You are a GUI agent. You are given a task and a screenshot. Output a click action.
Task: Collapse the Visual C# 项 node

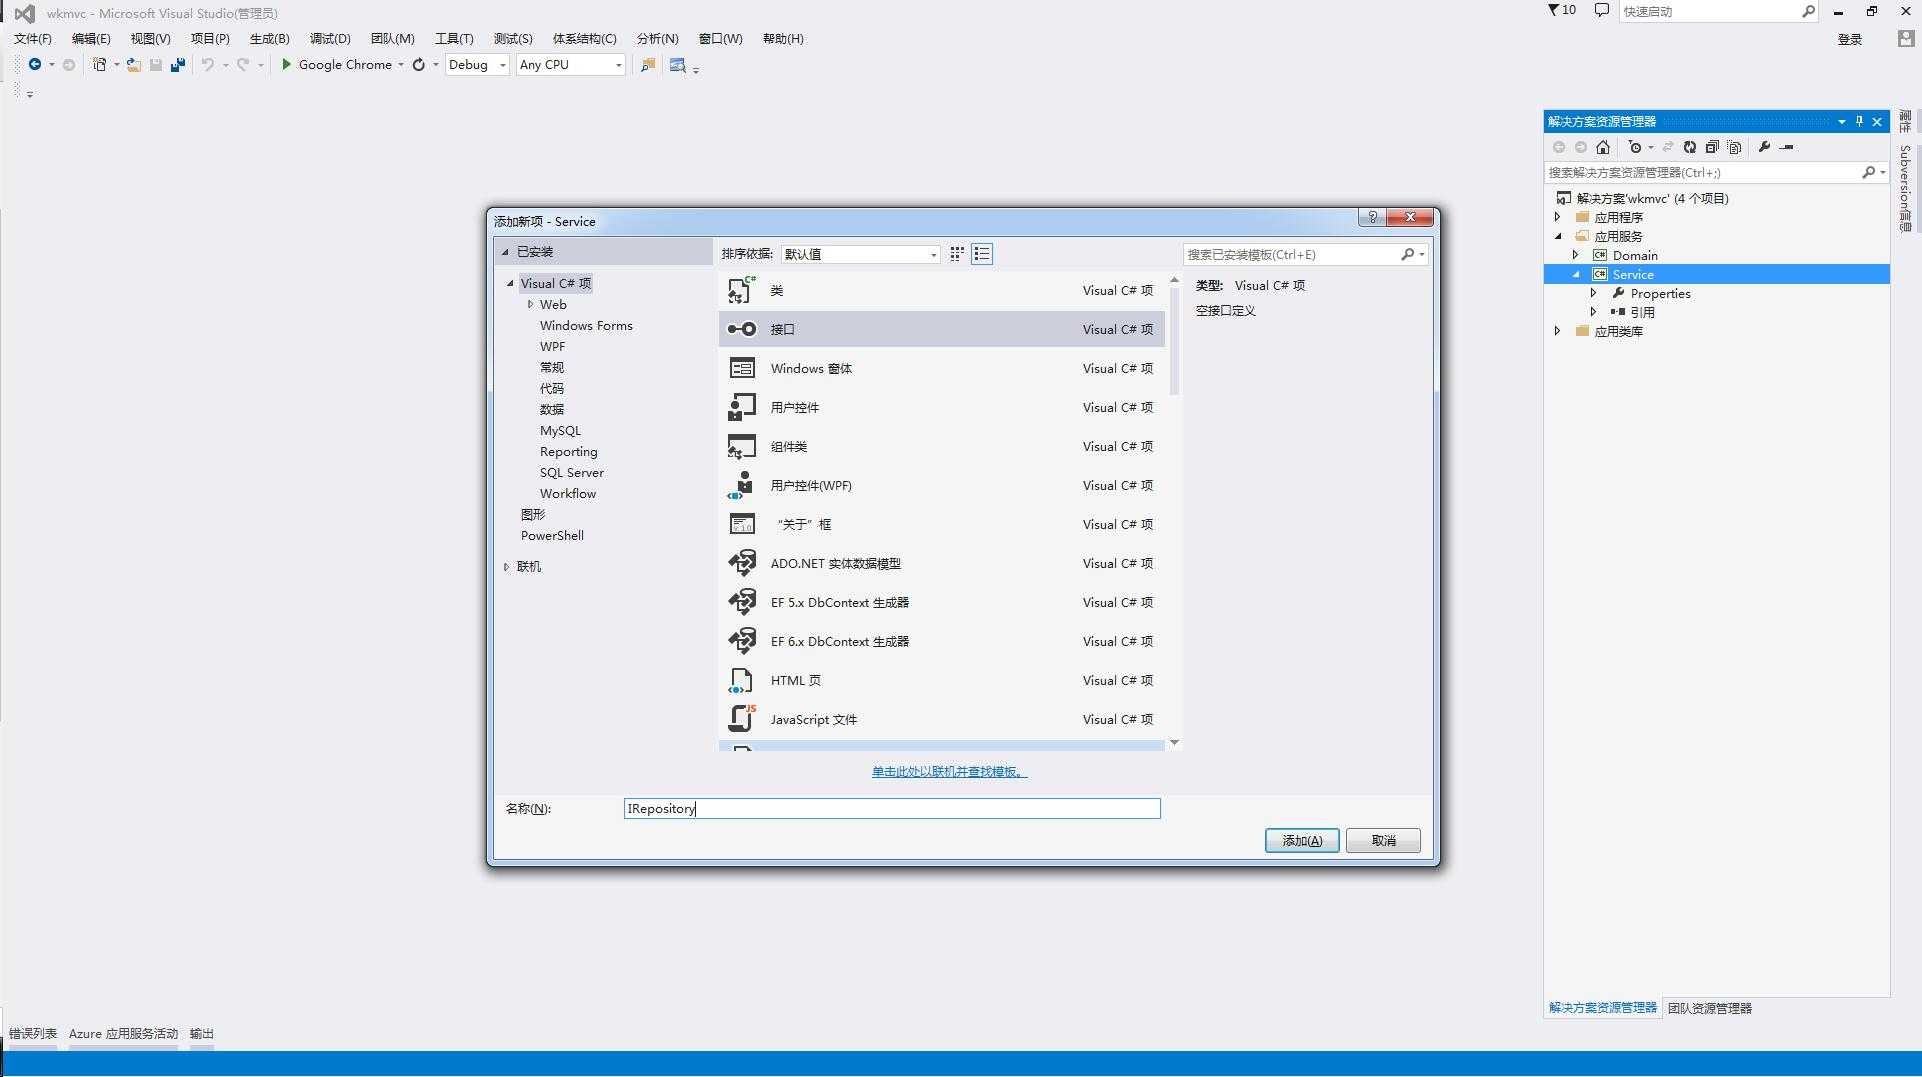coord(510,283)
